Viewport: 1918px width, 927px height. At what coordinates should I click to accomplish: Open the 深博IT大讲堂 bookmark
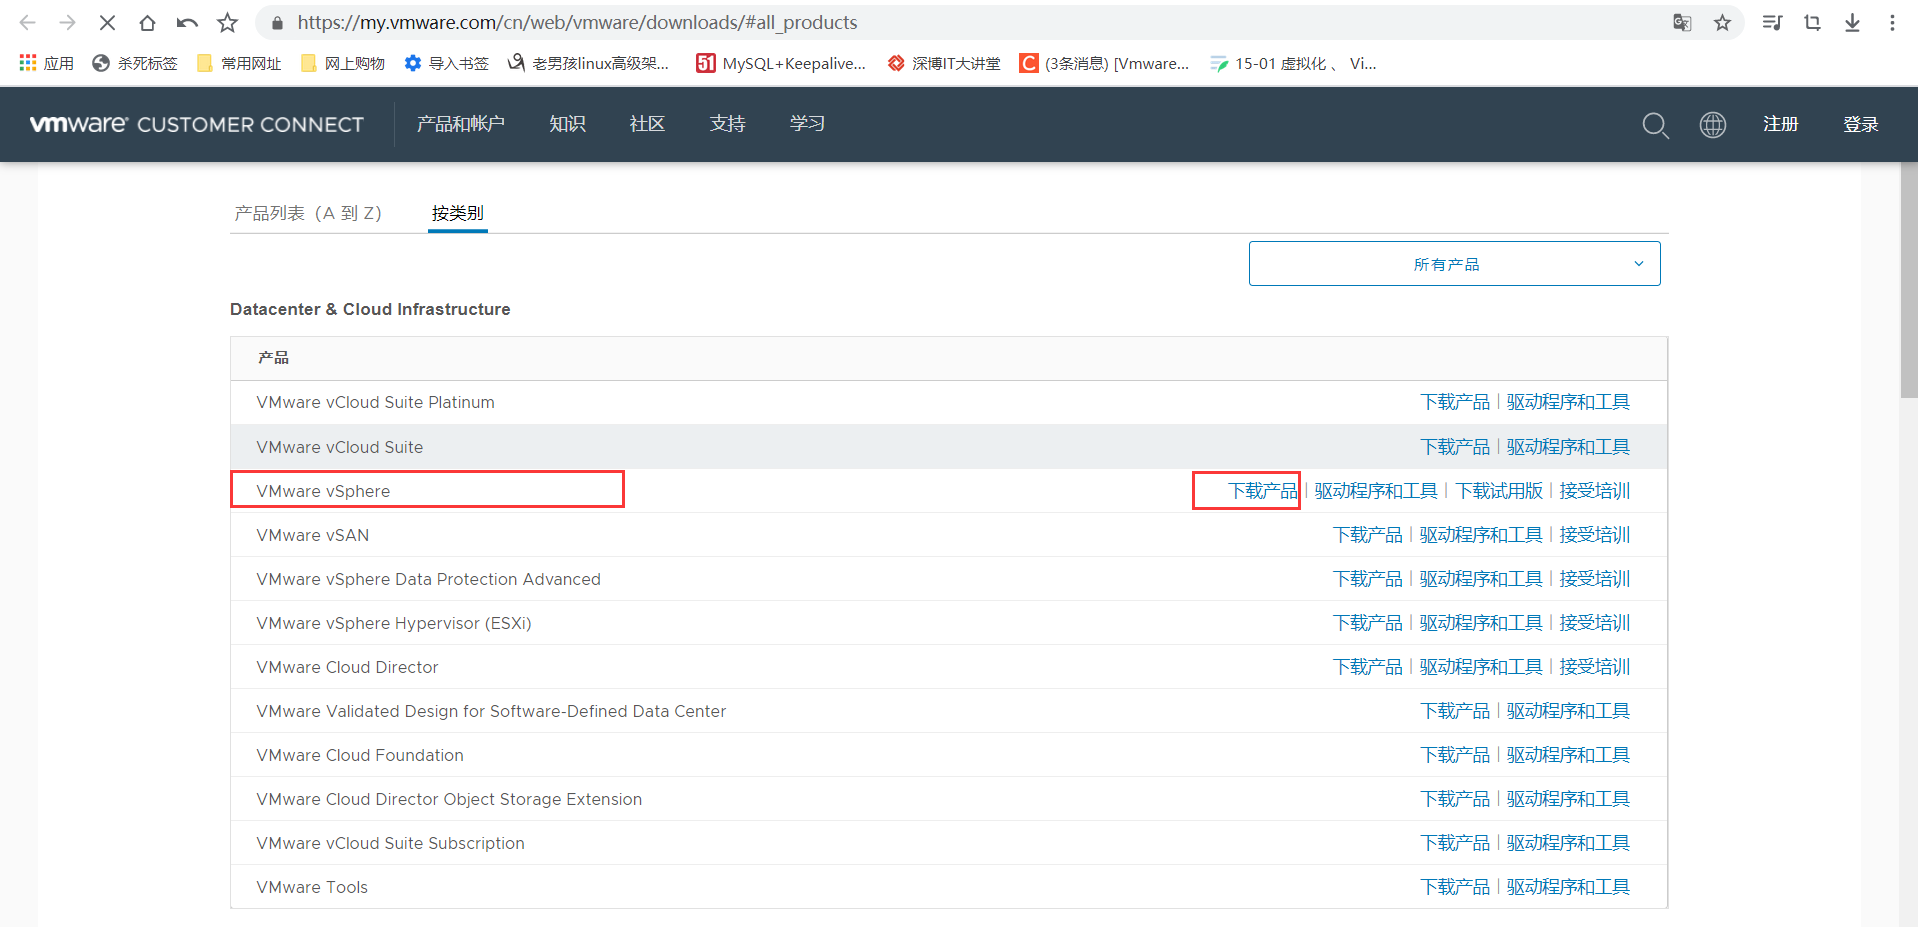[944, 63]
